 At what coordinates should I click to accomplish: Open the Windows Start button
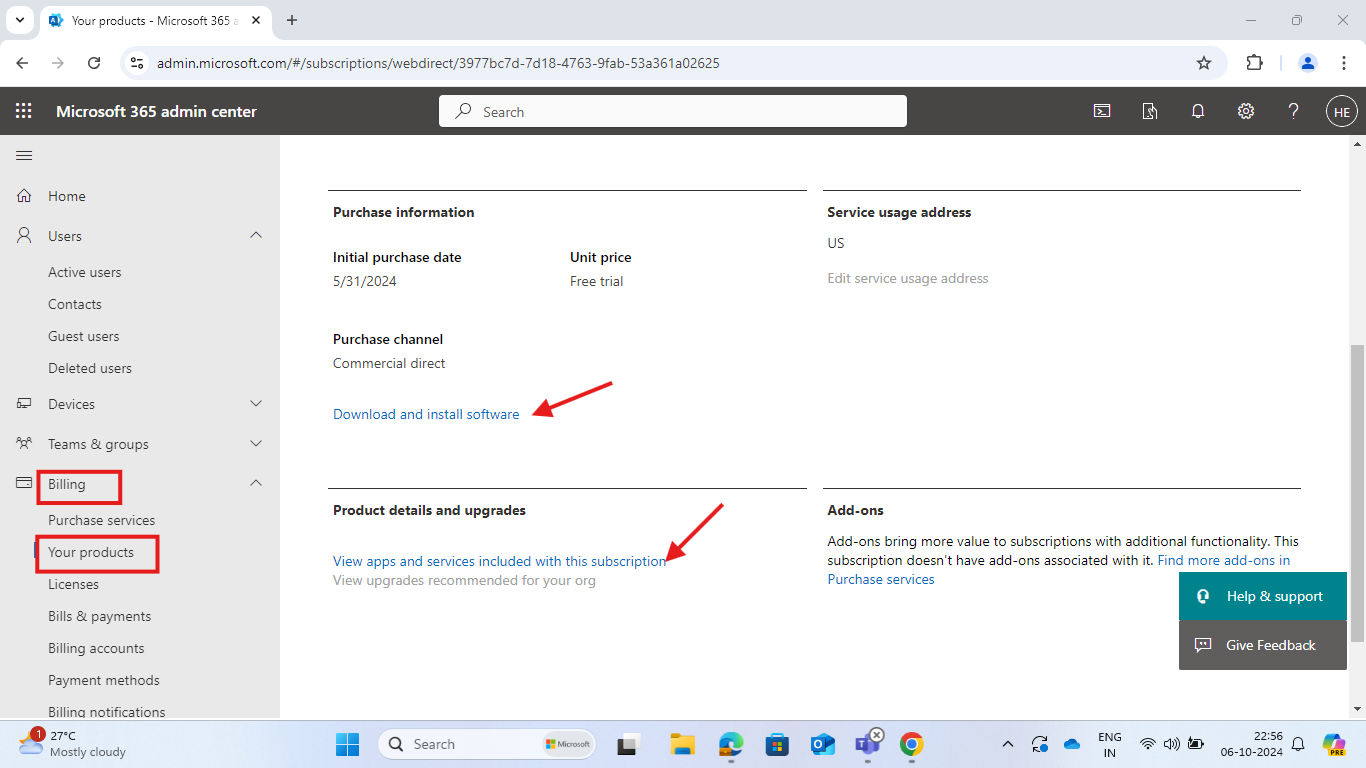point(347,744)
